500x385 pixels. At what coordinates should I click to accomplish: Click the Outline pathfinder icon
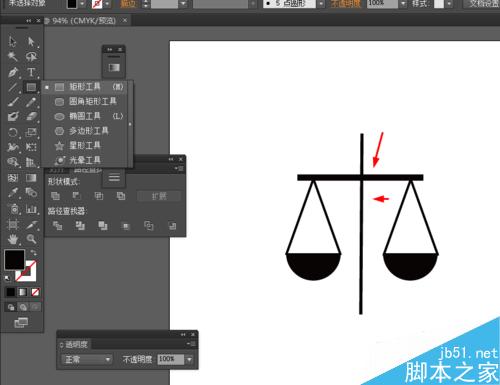149,226
